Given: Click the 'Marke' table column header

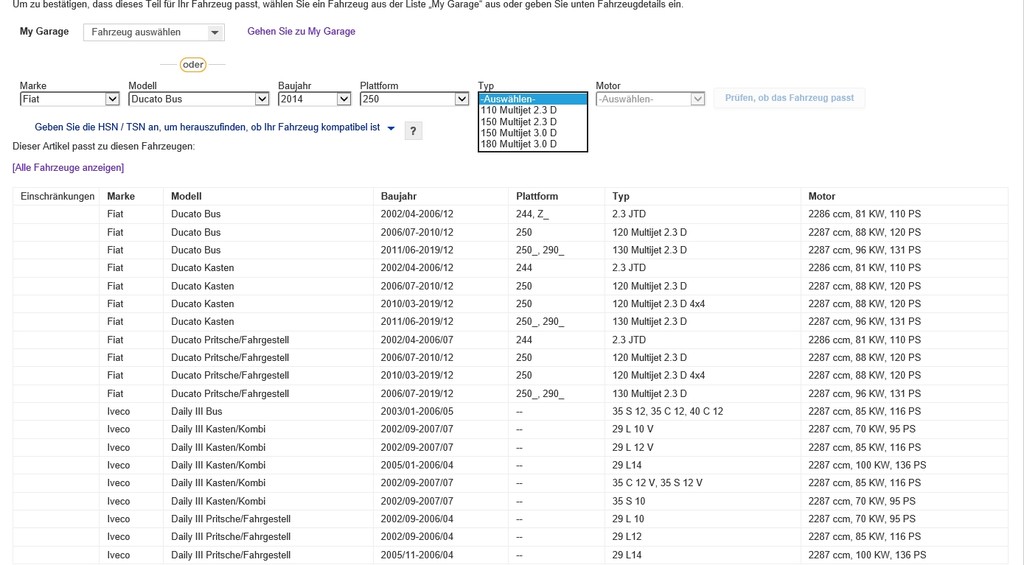Looking at the screenshot, I should tap(121, 196).
